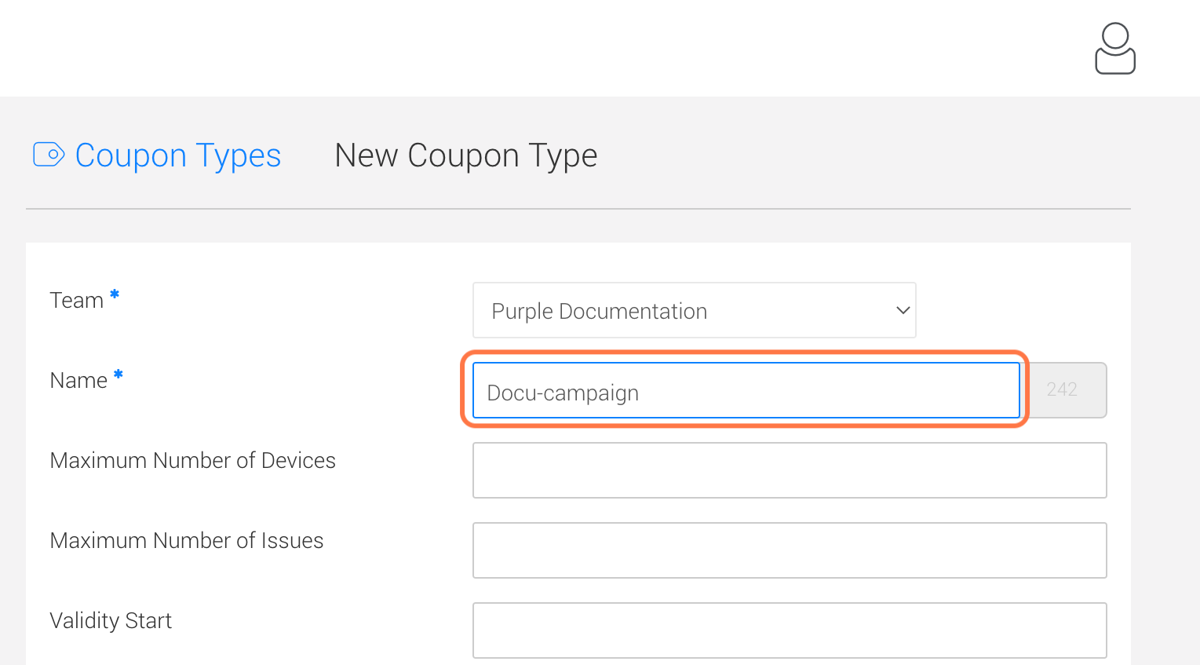
Task: Open the Validity Start date field
Action: pyautogui.click(x=790, y=630)
